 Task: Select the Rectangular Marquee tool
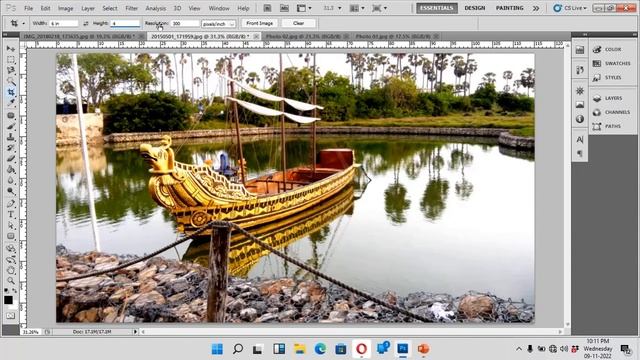pos(11,60)
